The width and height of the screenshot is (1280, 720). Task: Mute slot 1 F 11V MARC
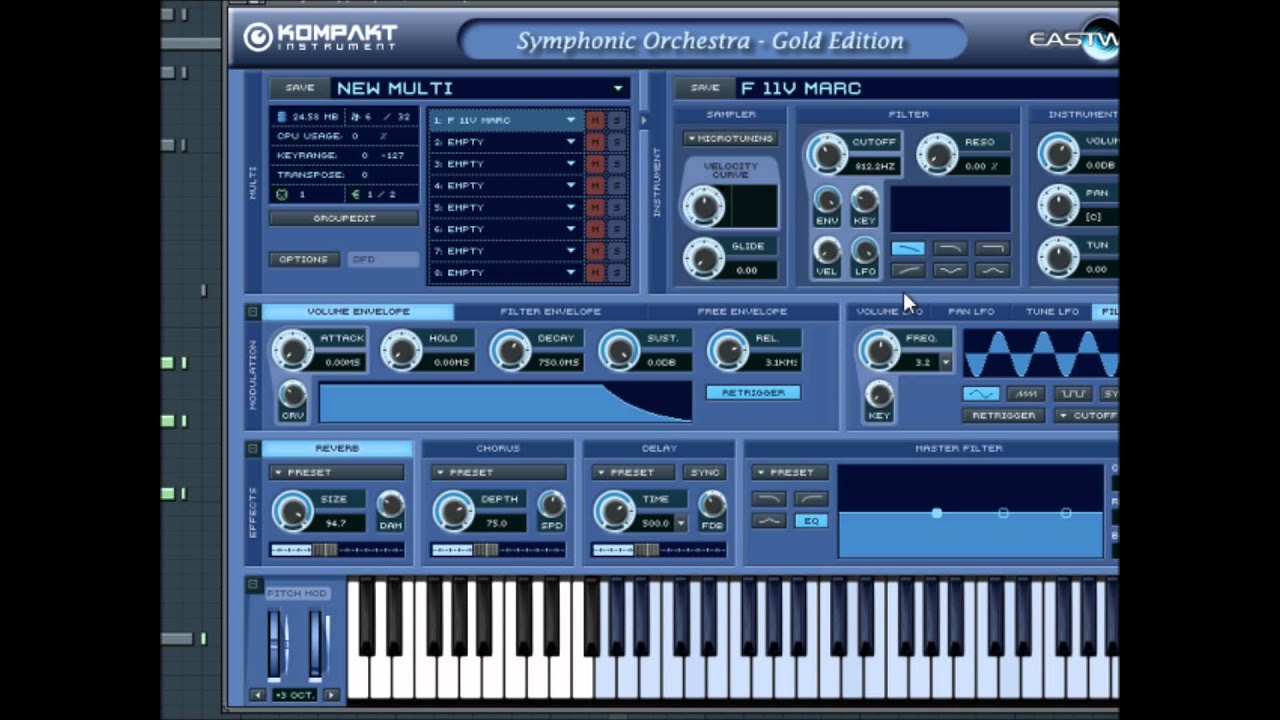(x=595, y=120)
